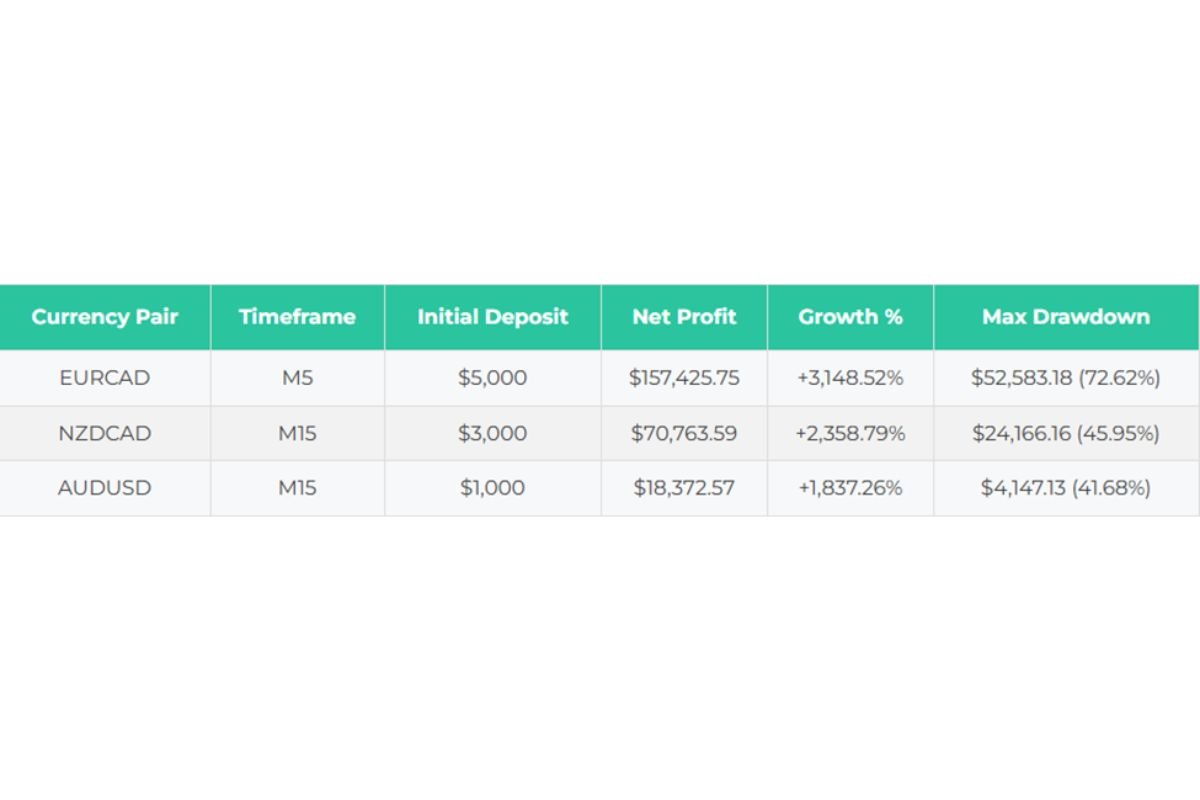Click the $3,000 deposit cell for NZDCAD
The height and width of the screenshot is (800, 1200).
click(x=492, y=433)
